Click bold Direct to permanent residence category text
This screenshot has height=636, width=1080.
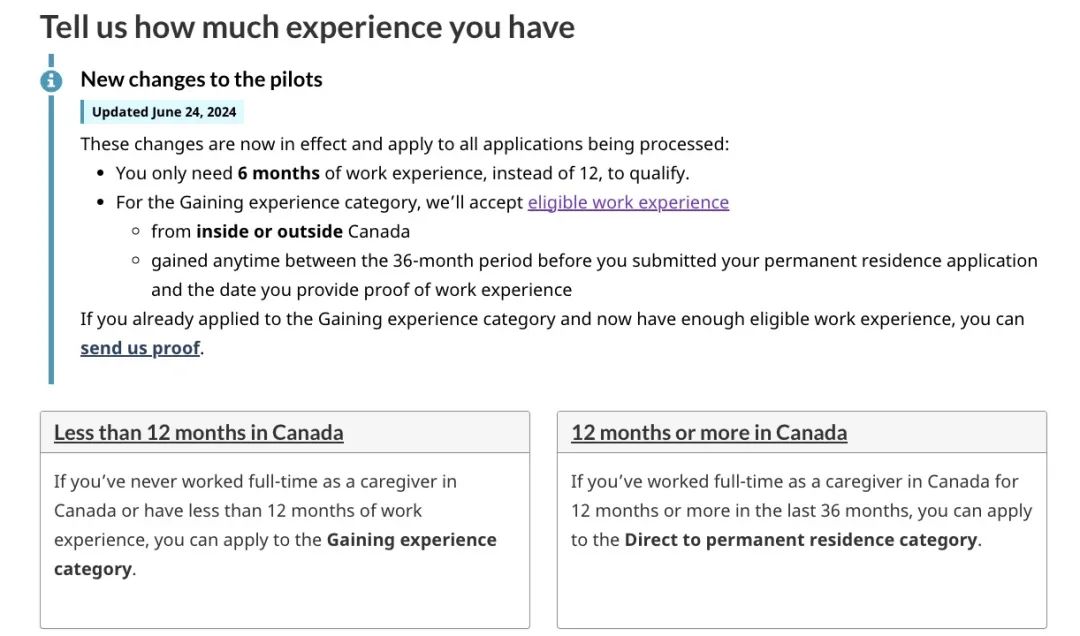[x=800, y=540]
